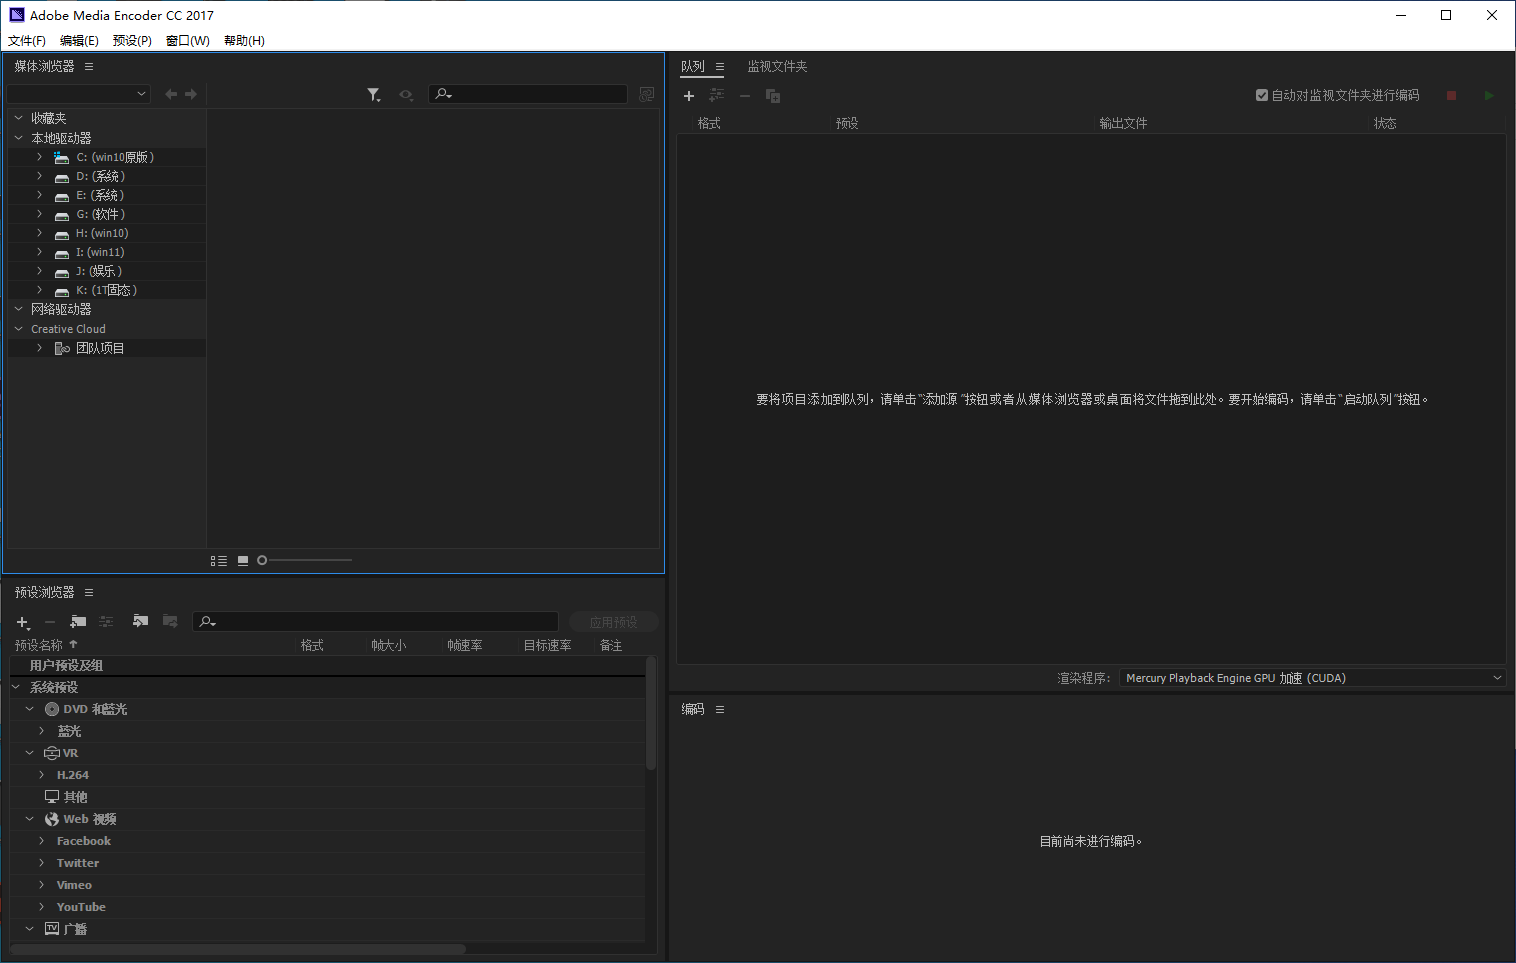Import presets into preset browser
Image resolution: width=1516 pixels, height=963 pixels.
(140, 621)
